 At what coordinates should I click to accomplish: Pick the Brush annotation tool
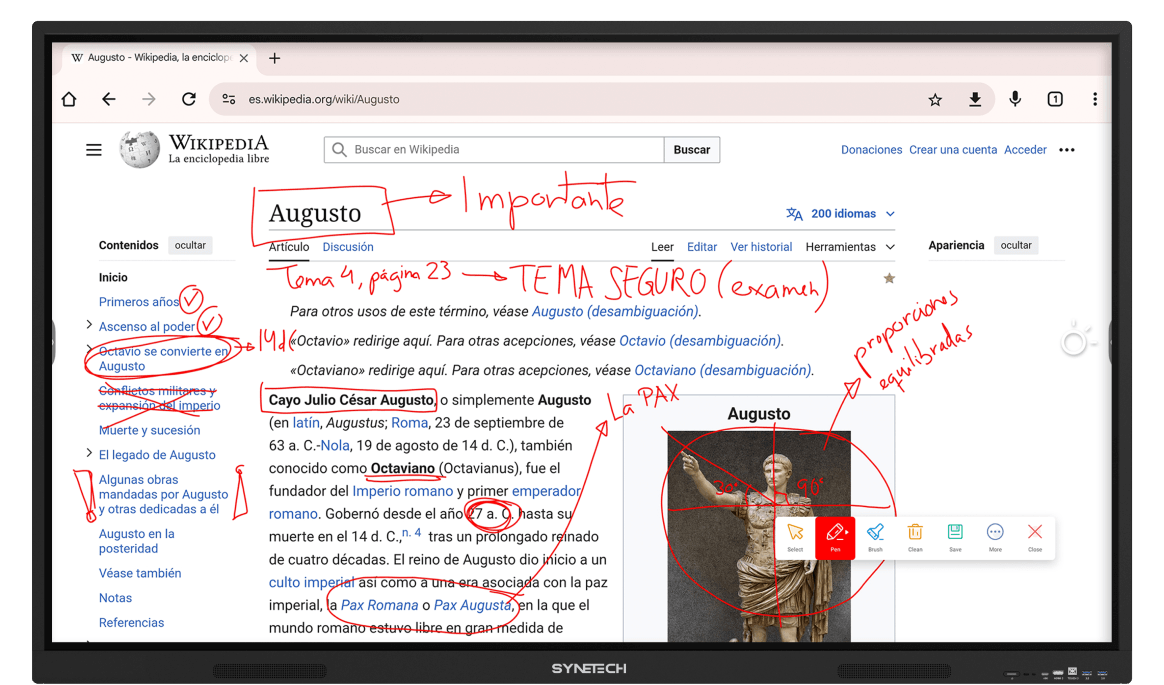tap(875, 537)
